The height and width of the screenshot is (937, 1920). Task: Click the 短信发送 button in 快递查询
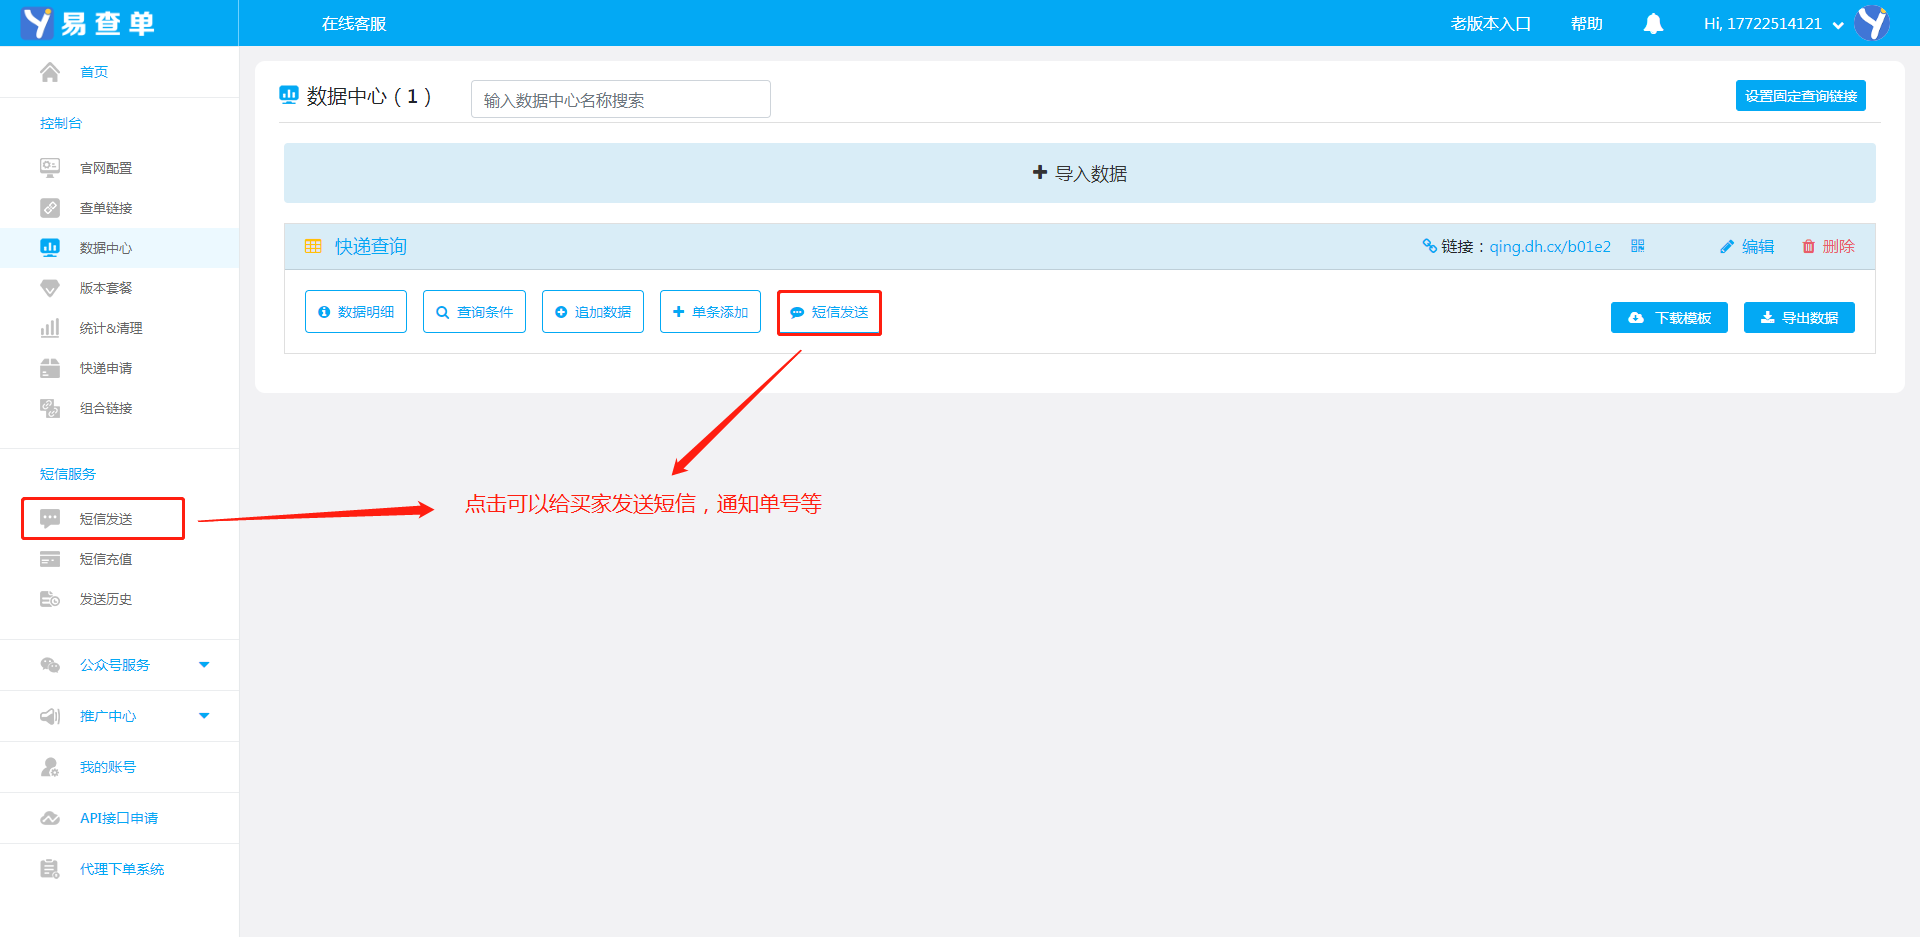(829, 313)
